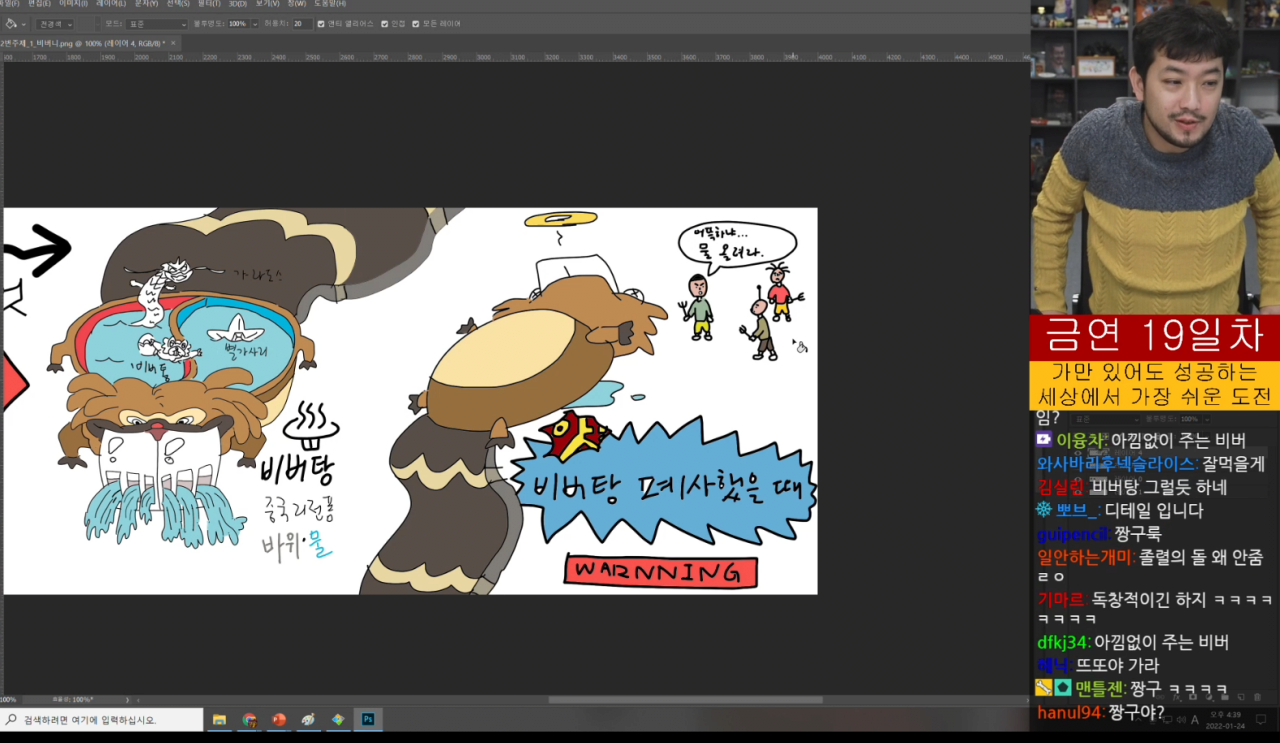Screen dimensions: 1280x743
Task: Open the status bar info arrow menu
Action: (x=127, y=699)
